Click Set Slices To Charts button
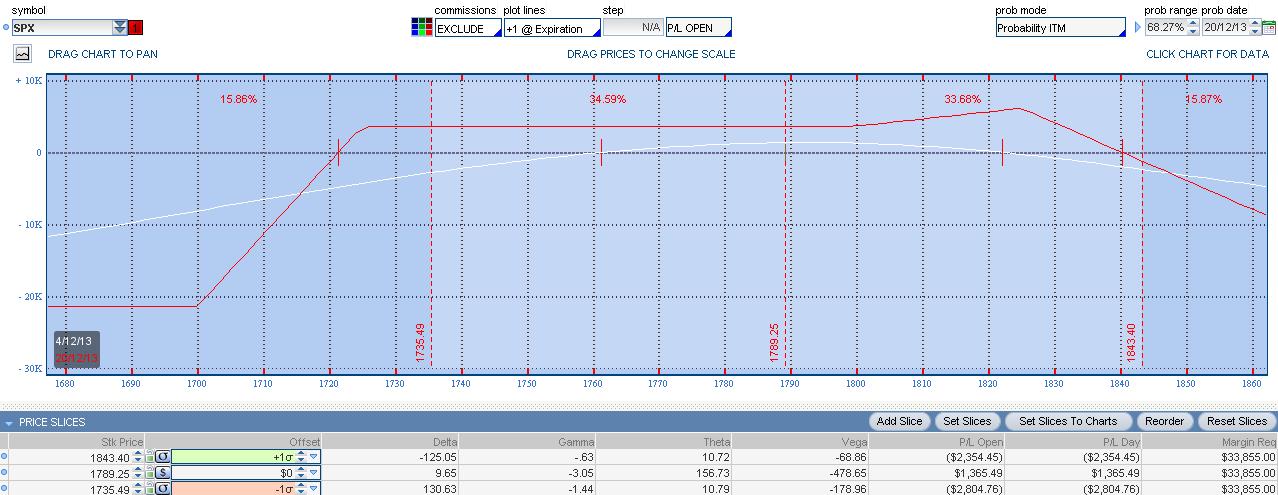This screenshot has width=1278, height=495. tap(1067, 421)
